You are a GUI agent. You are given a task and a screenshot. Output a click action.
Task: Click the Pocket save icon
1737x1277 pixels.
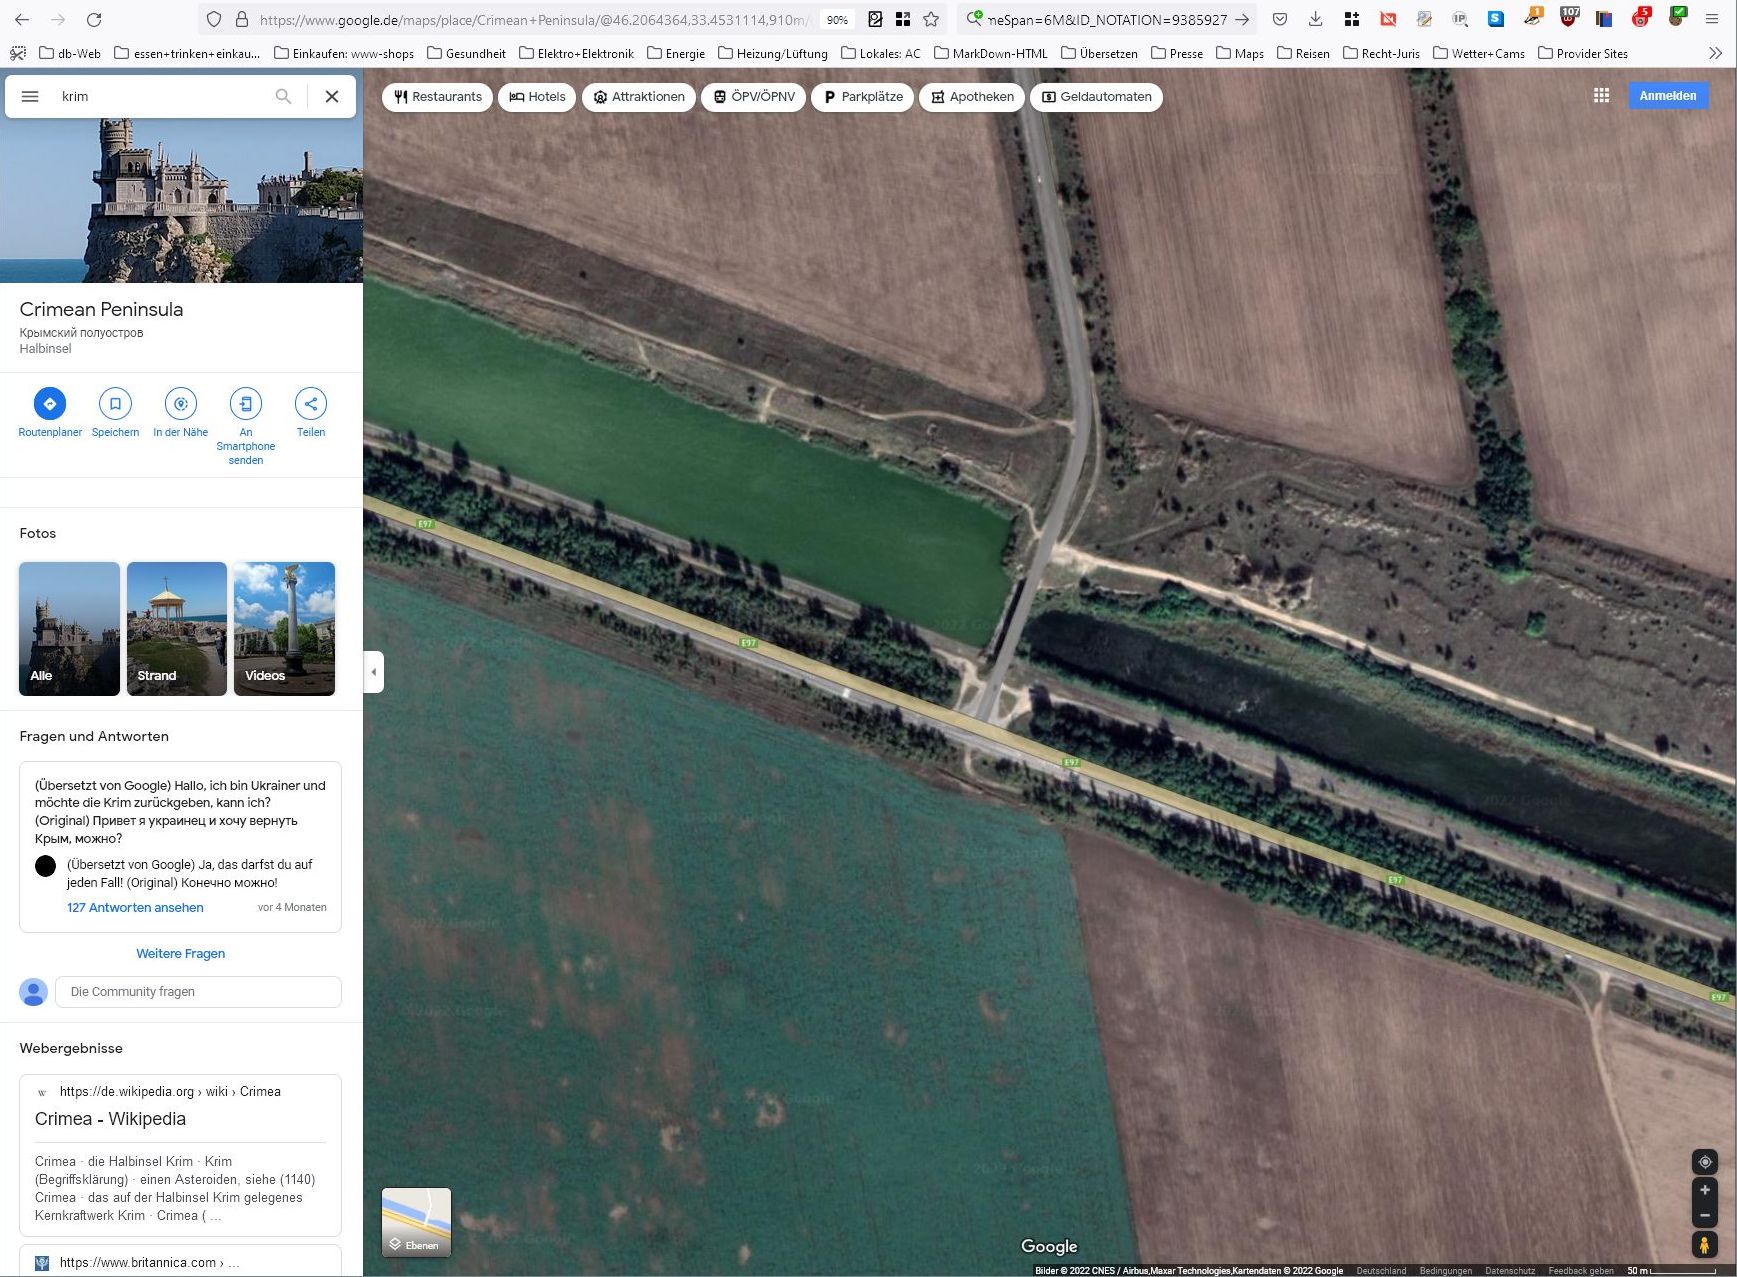(1280, 20)
